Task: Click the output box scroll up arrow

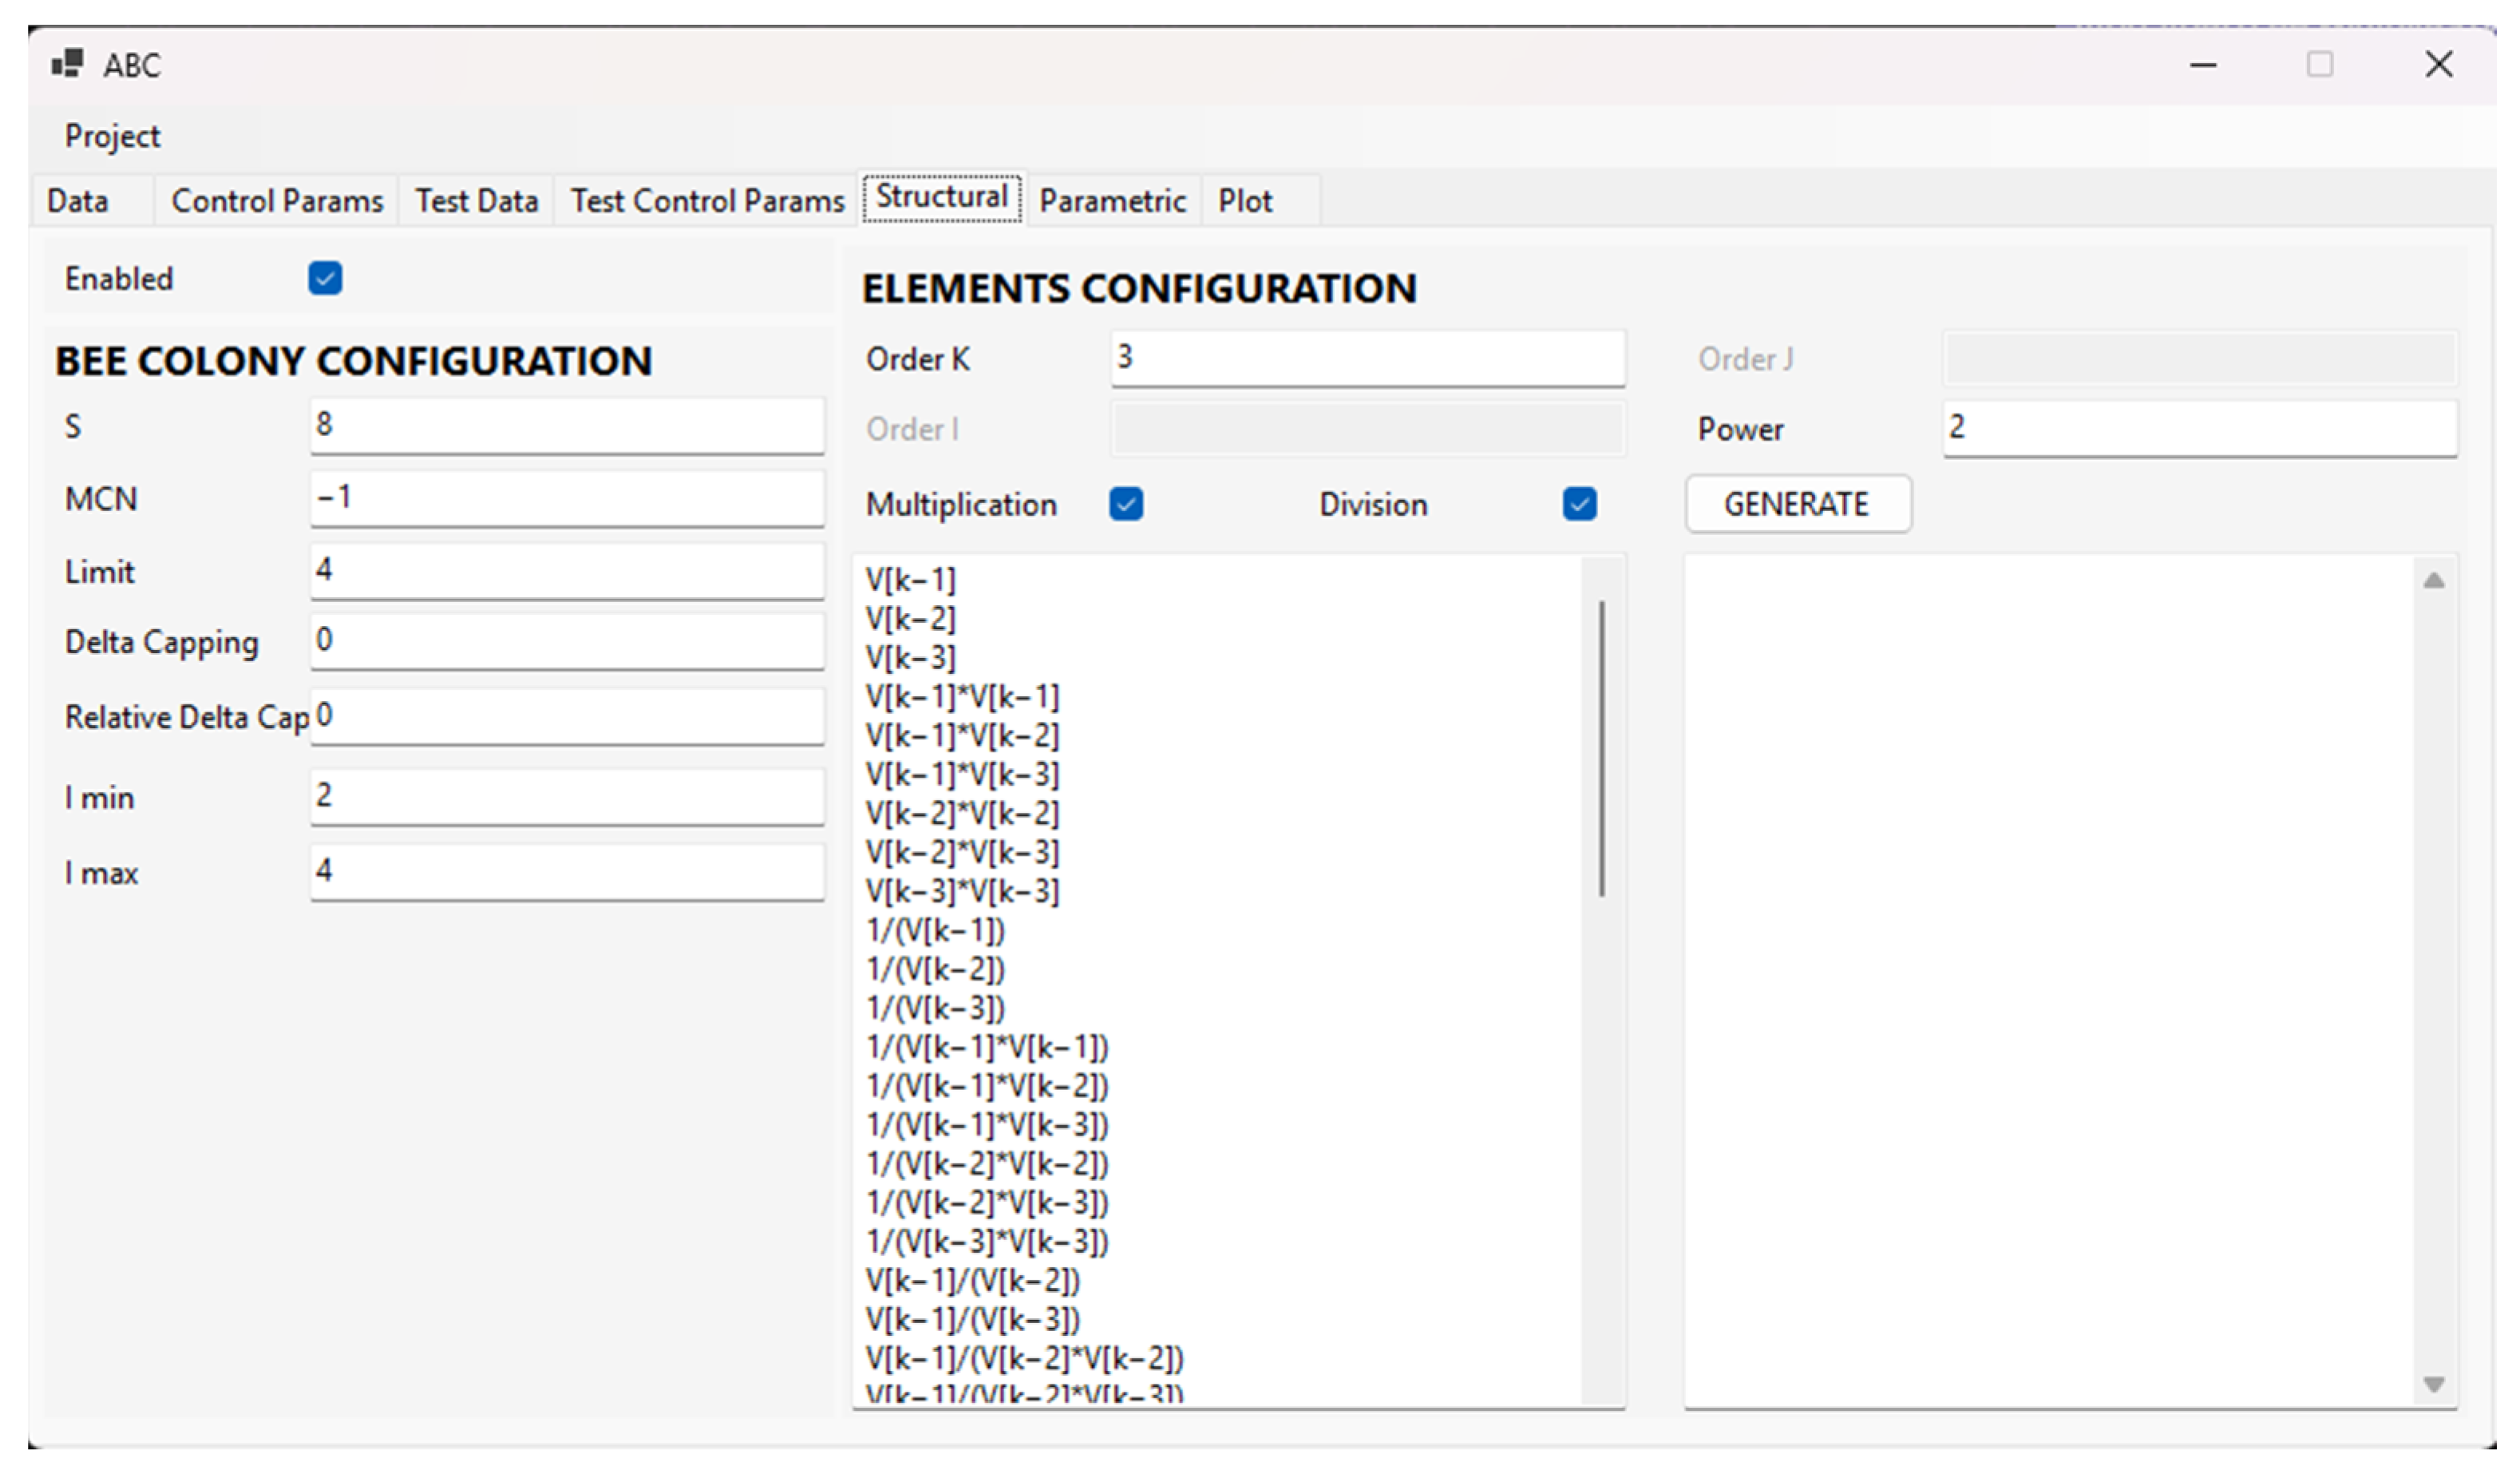Action: (x=2434, y=580)
